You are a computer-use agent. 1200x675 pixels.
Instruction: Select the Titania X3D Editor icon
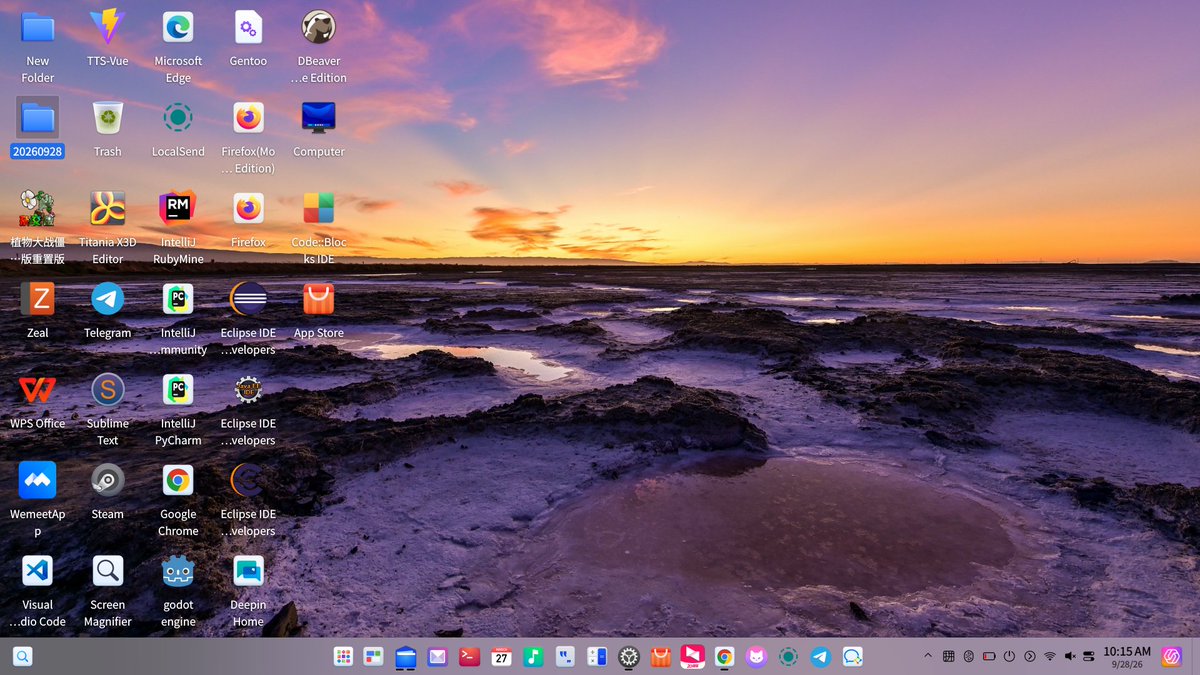(x=107, y=208)
